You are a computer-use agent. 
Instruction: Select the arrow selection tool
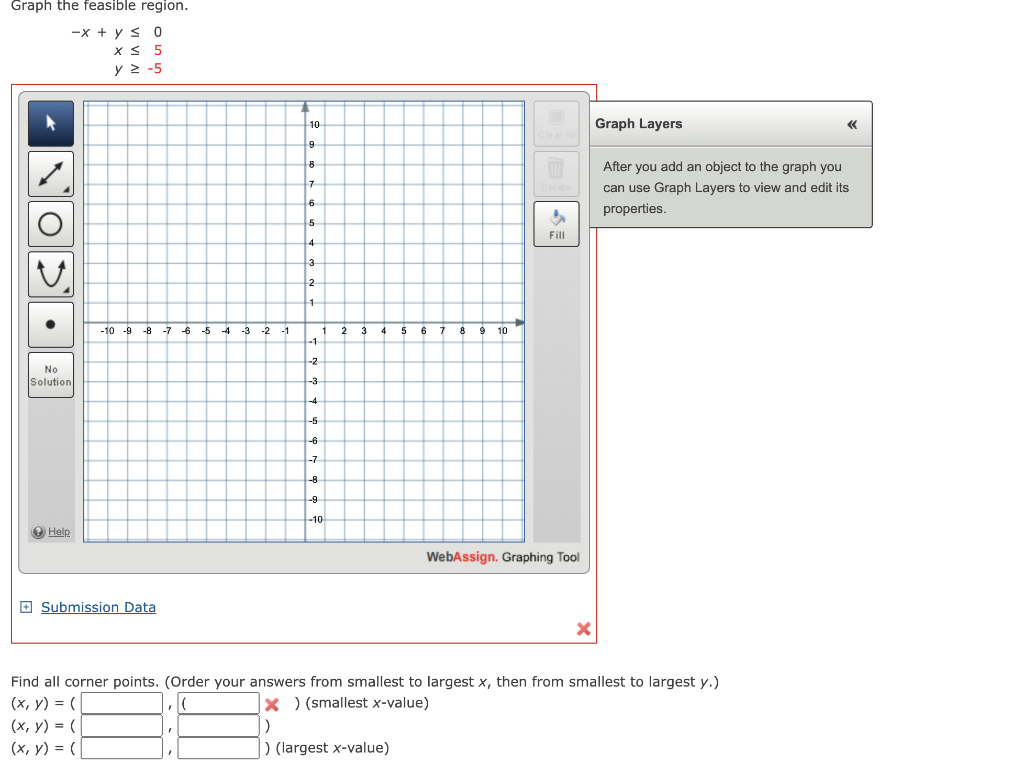tap(50, 124)
